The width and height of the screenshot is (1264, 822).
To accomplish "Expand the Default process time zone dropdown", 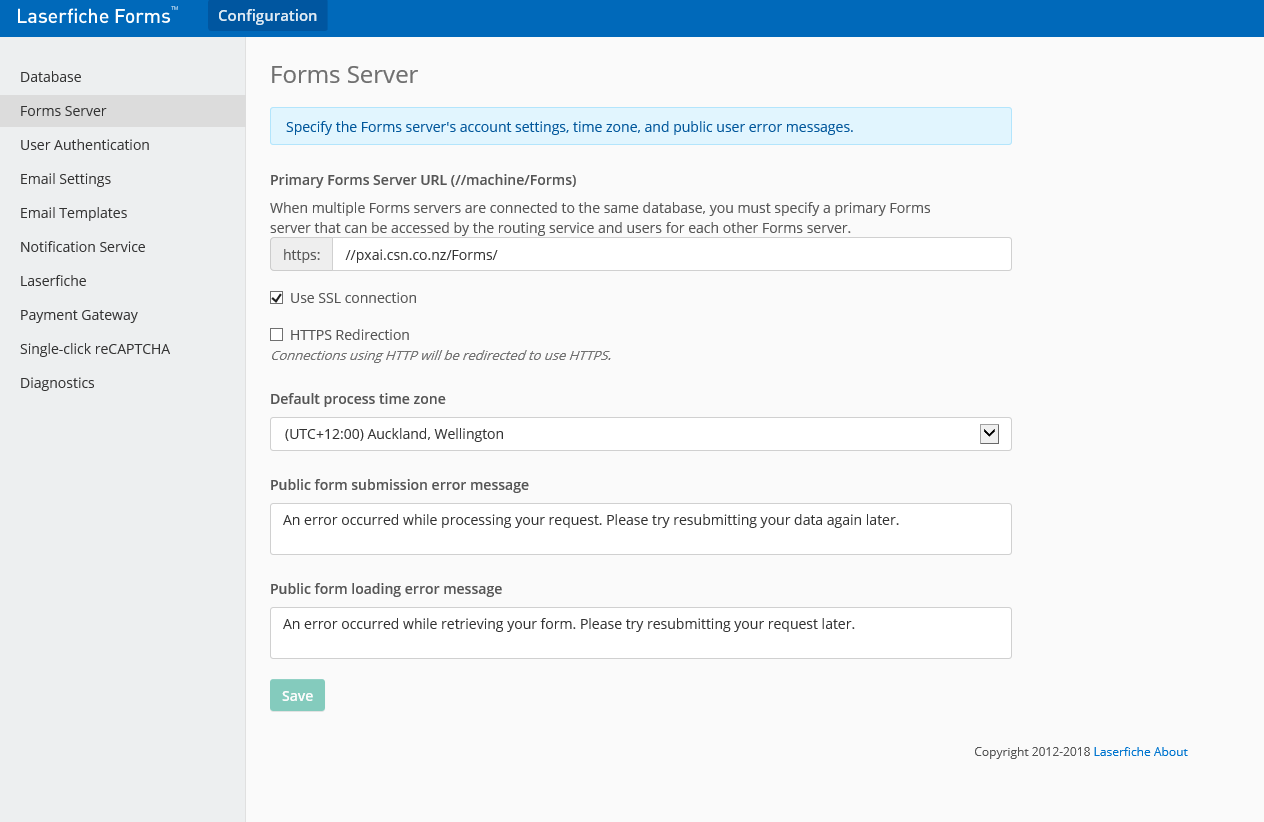I will coord(640,434).
